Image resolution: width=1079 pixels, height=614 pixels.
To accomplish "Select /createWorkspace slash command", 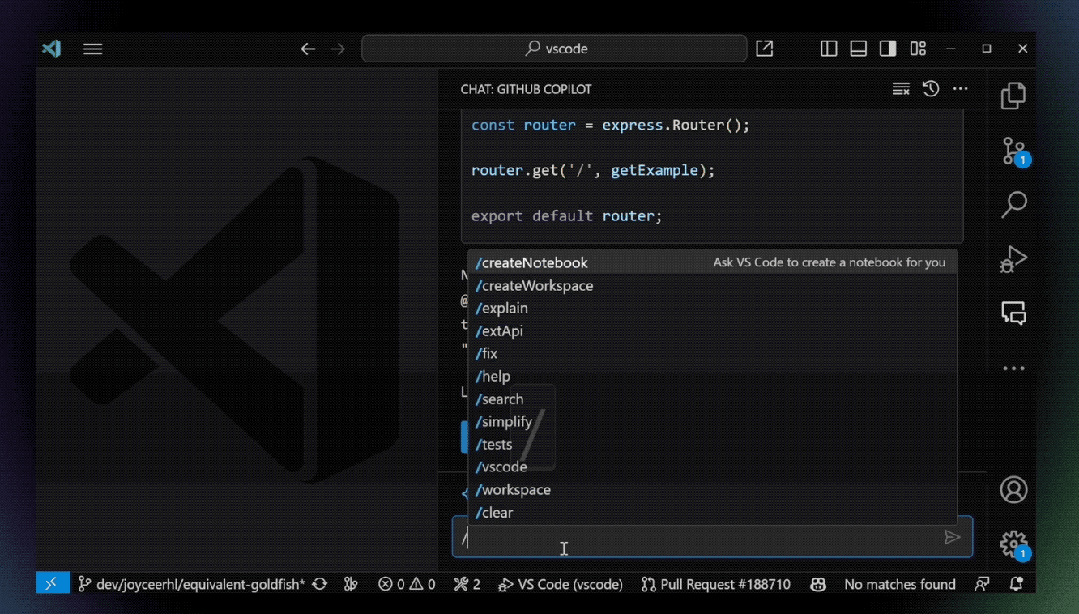I will (712, 285).
